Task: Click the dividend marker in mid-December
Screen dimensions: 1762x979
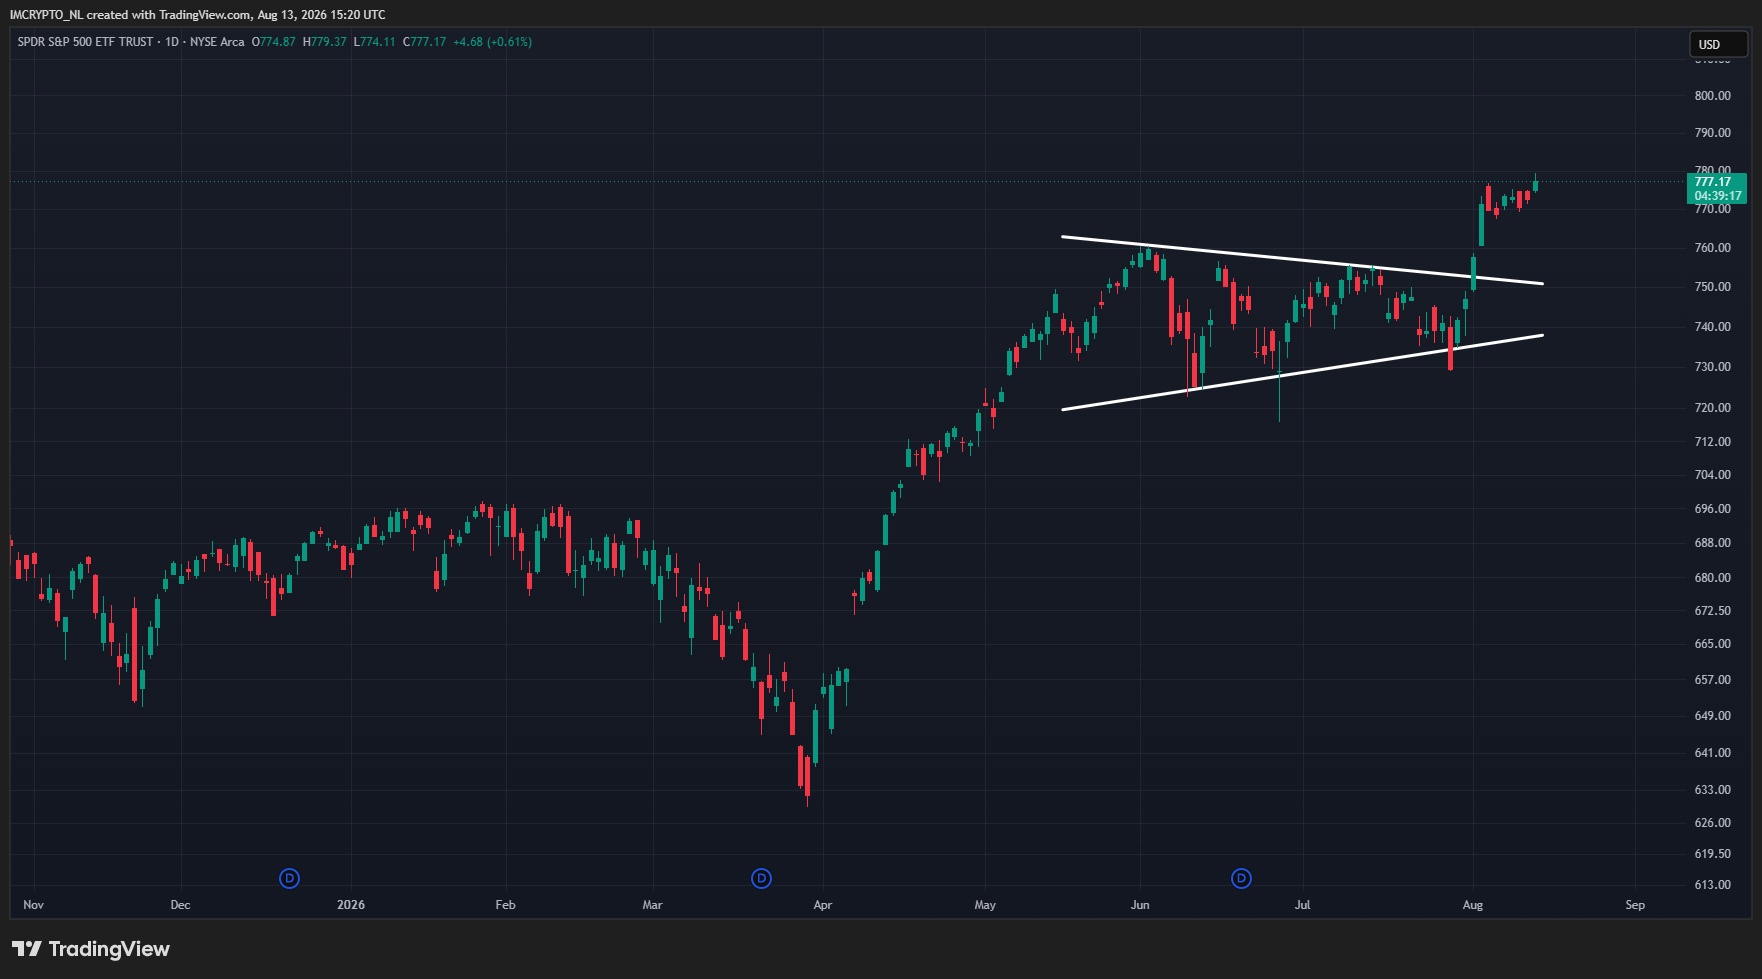Action: coord(289,878)
